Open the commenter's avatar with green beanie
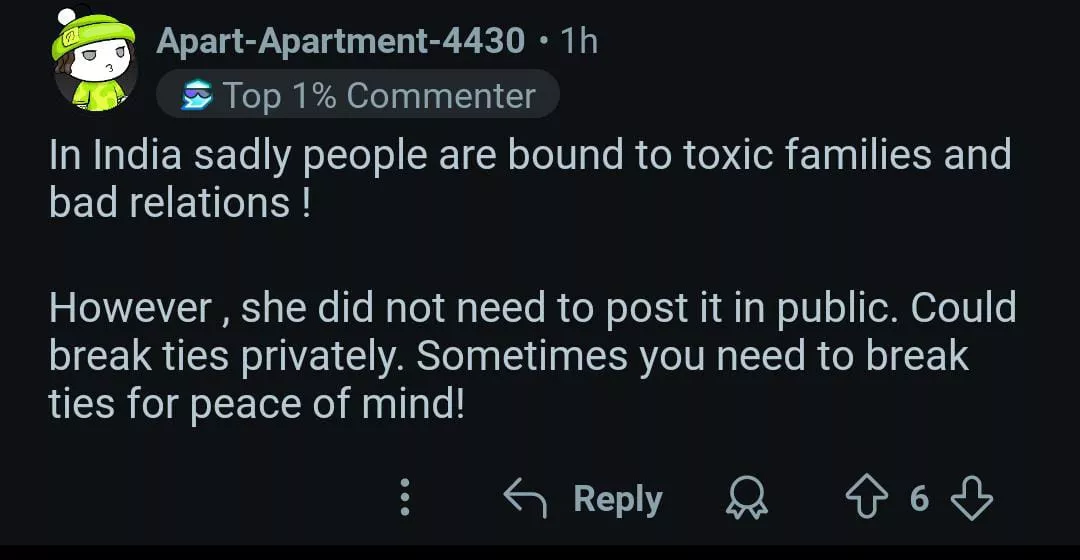1080x560 pixels. [95, 62]
